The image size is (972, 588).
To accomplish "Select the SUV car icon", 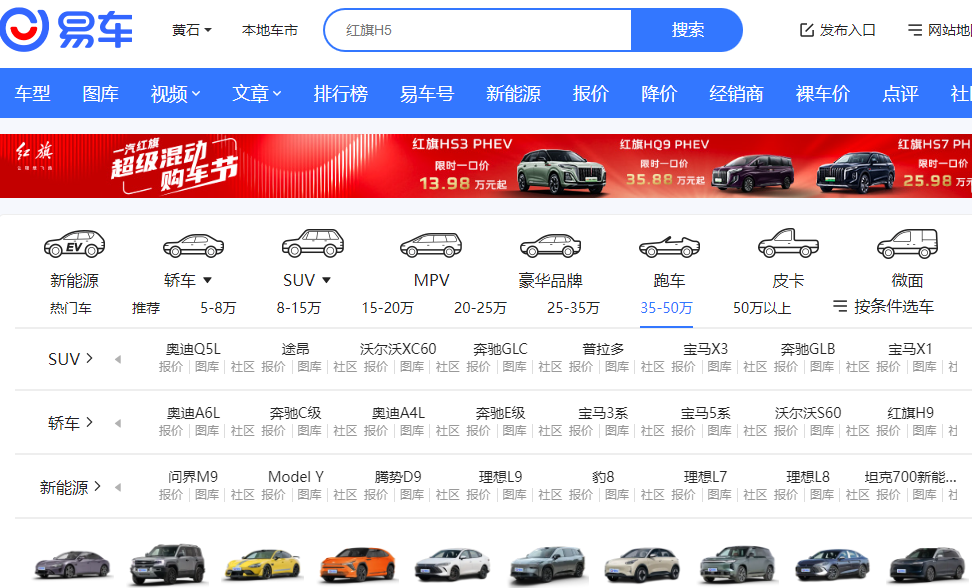I will (312, 243).
